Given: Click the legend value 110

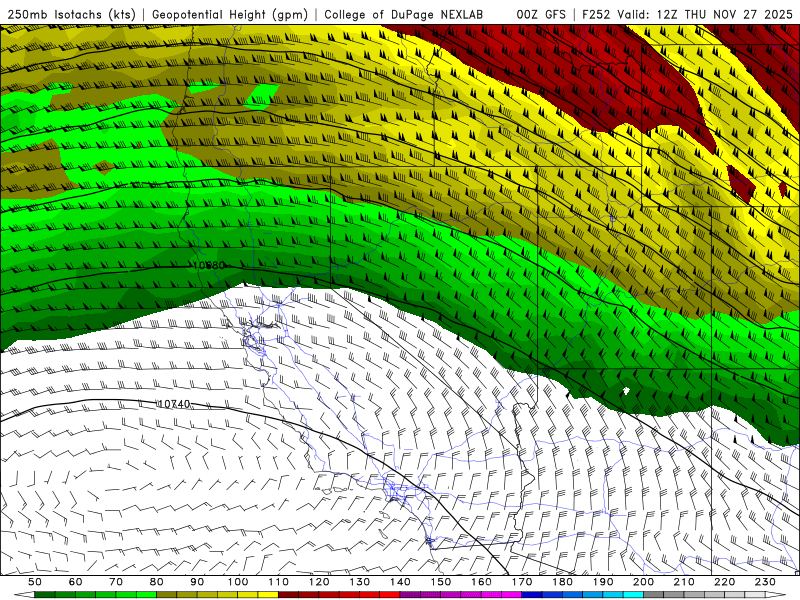Looking at the screenshot, I should 279,582.
